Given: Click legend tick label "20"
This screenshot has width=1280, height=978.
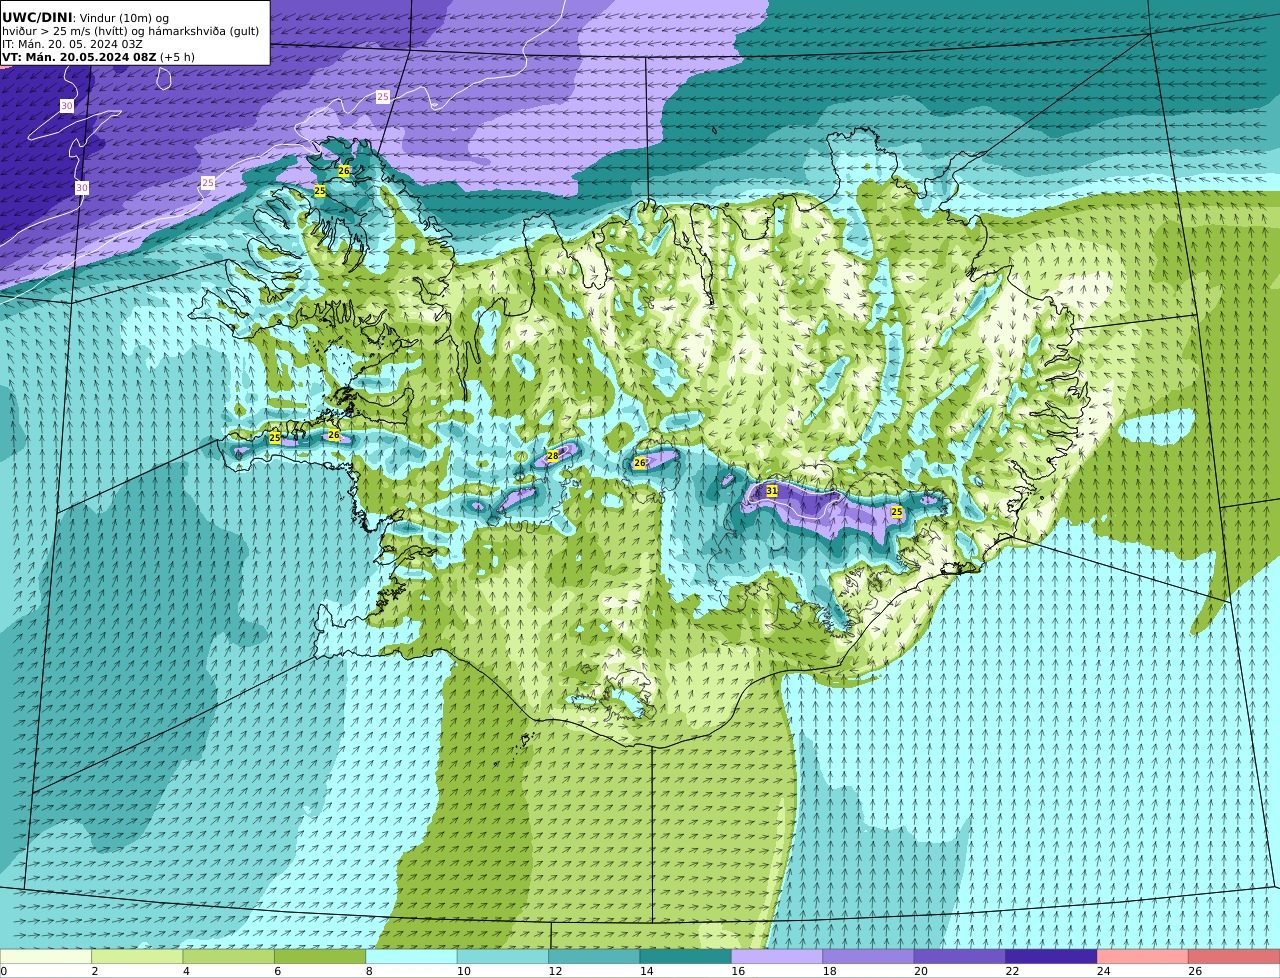Looking at the screenshot, I should tap(921, 971).
